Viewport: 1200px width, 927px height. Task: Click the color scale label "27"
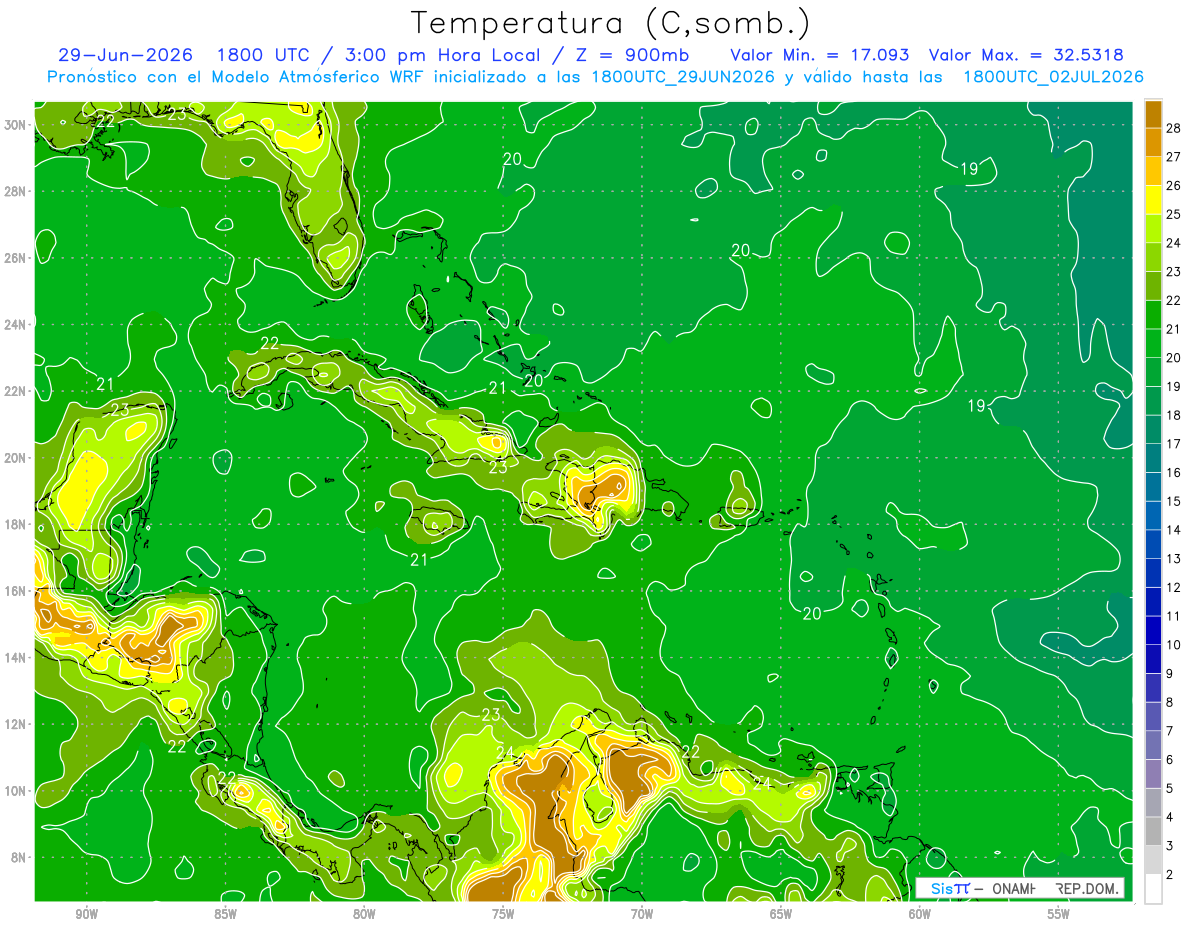click(x=1174, y=157)
